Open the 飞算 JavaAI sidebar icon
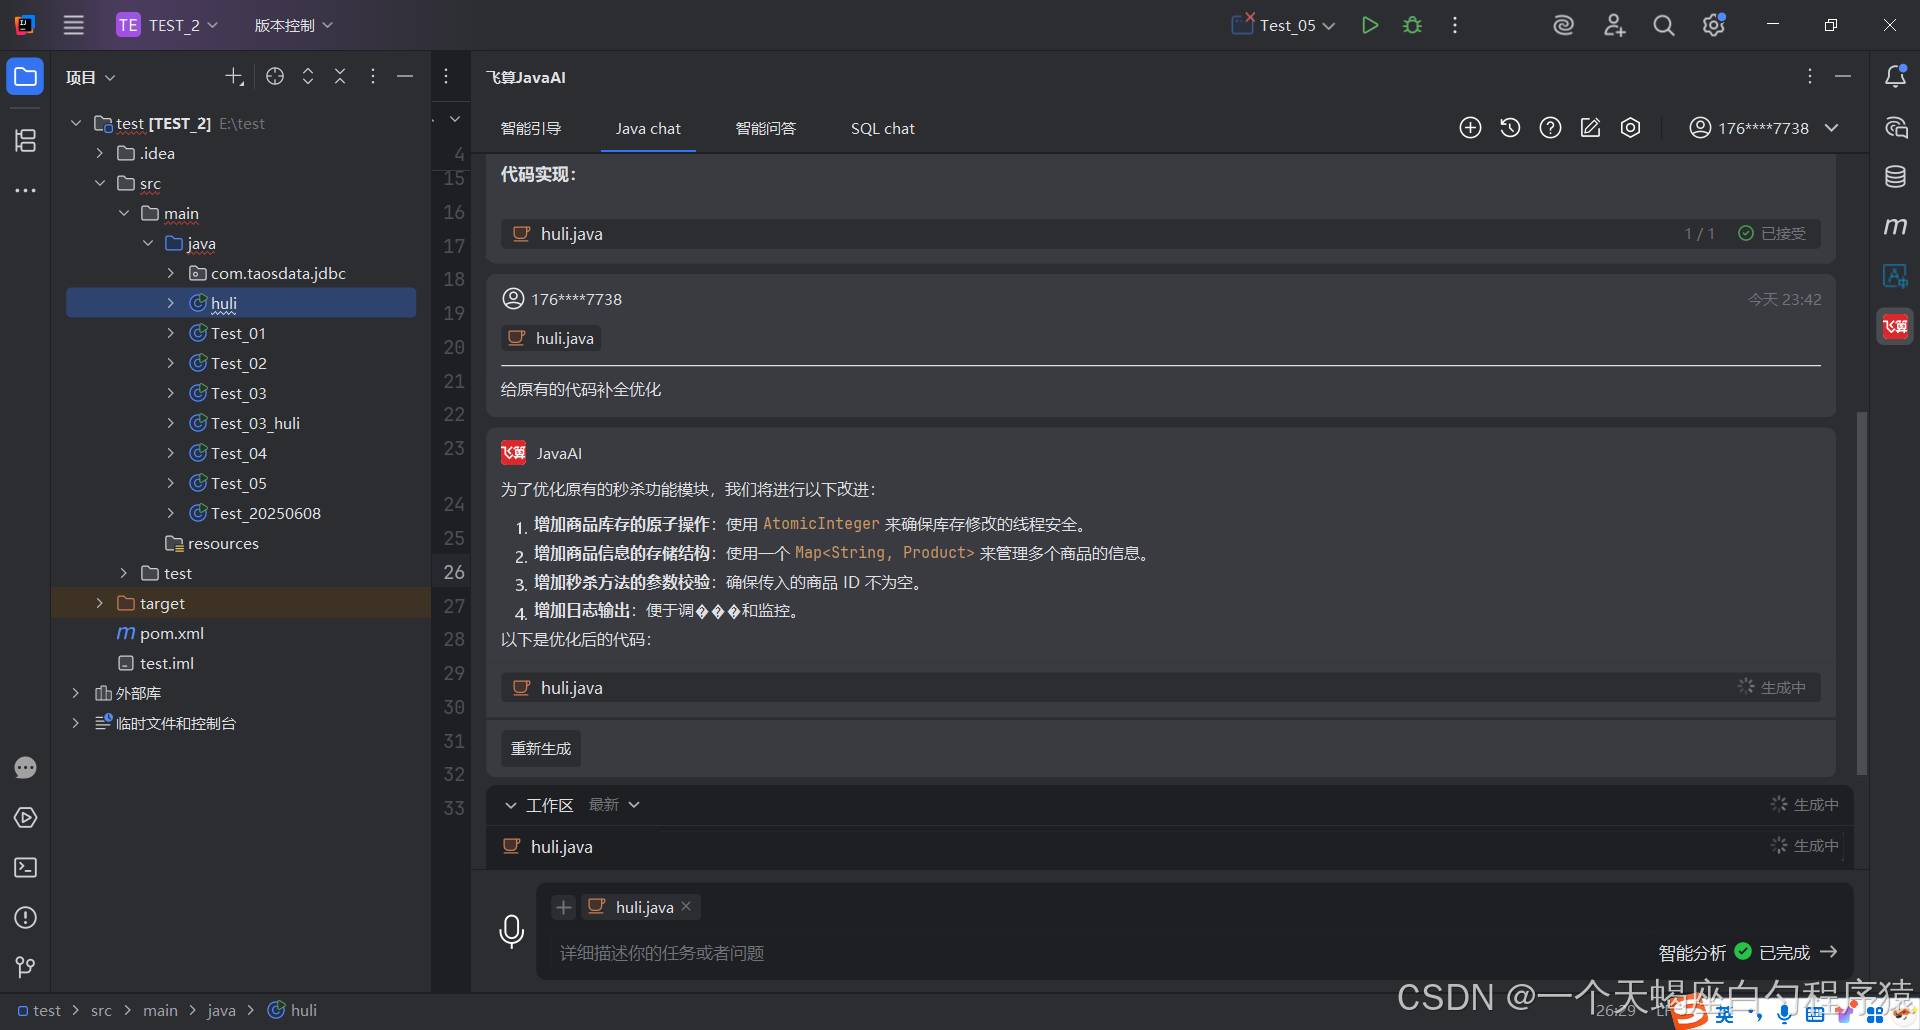This screenshot has width=1920, height=1030. (1895, 326)
